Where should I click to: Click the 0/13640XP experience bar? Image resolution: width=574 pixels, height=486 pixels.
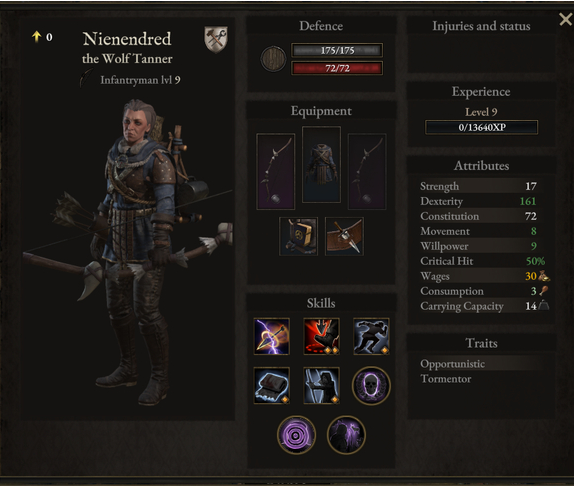[x=481, y=127]
